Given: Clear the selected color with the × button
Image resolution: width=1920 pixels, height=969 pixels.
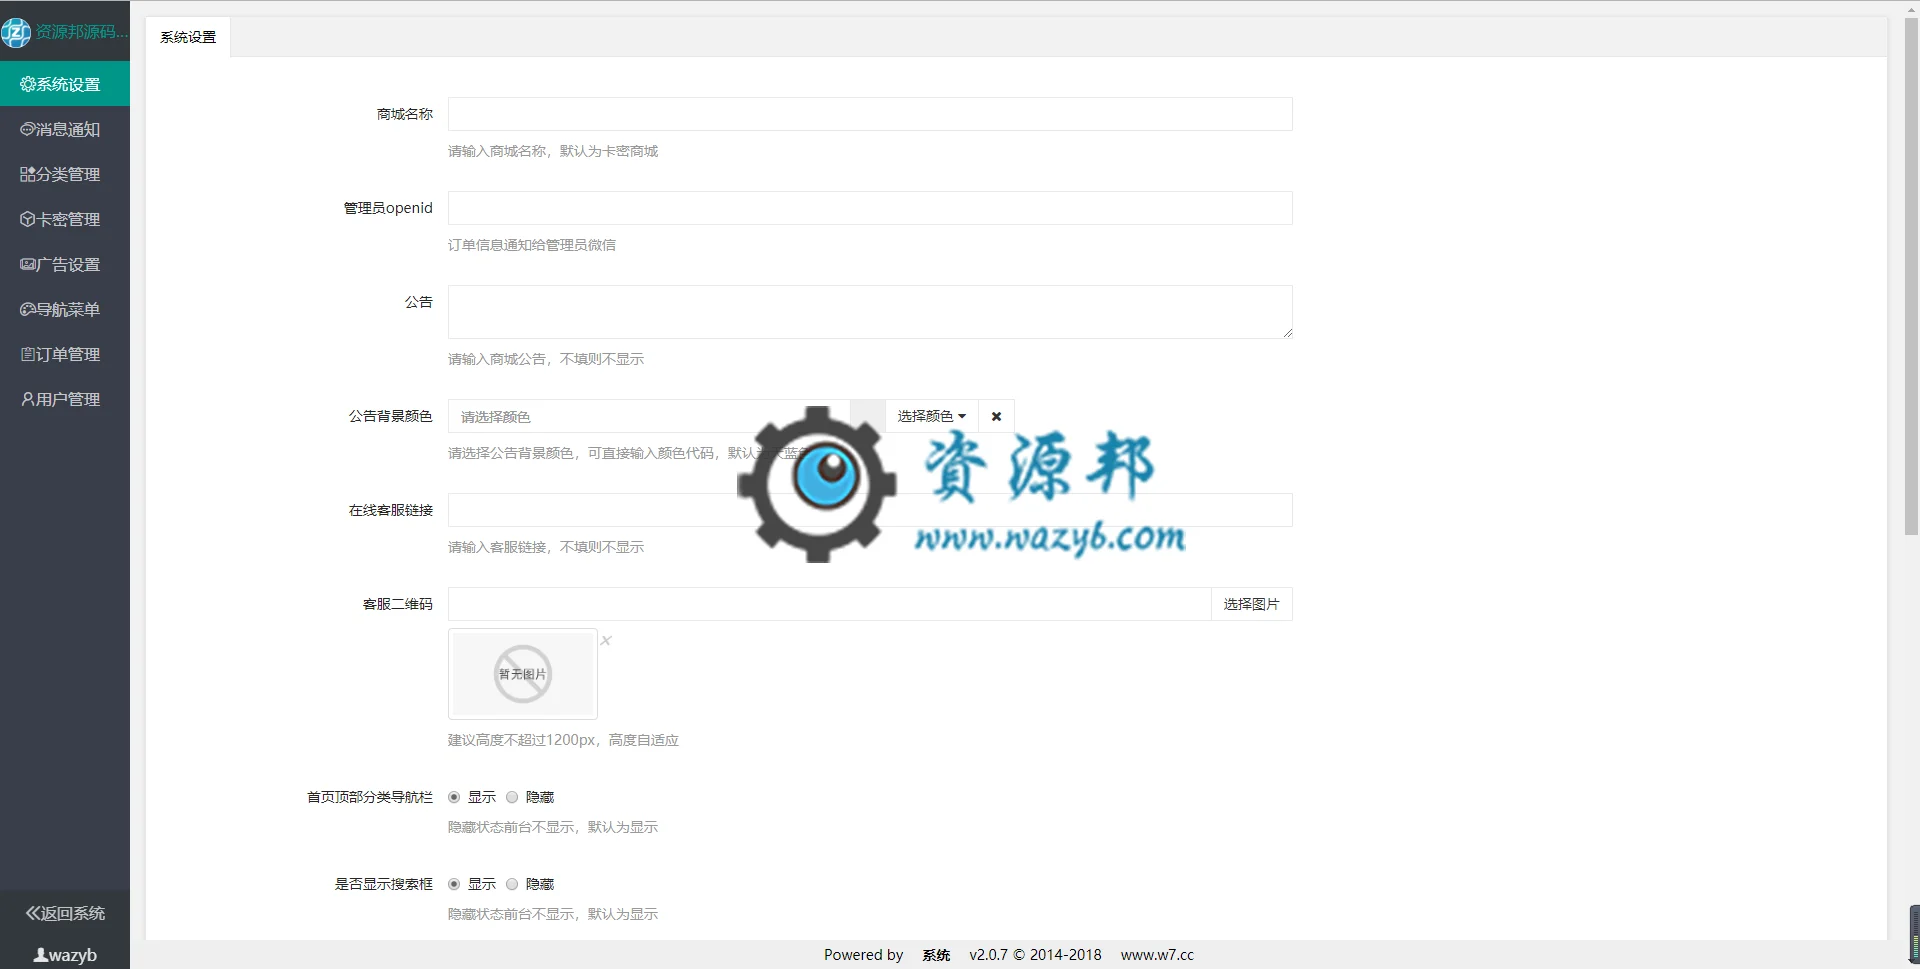Looking at the screenshot, I should pyautogui.click(x=996, y=416).
